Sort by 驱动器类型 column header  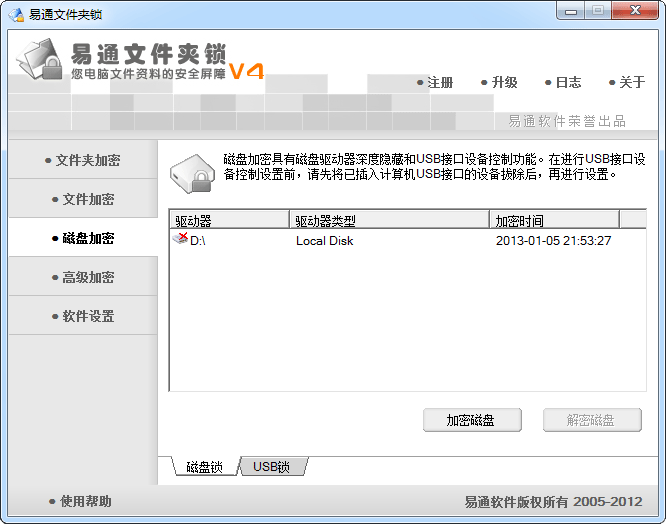click(389, 220)
